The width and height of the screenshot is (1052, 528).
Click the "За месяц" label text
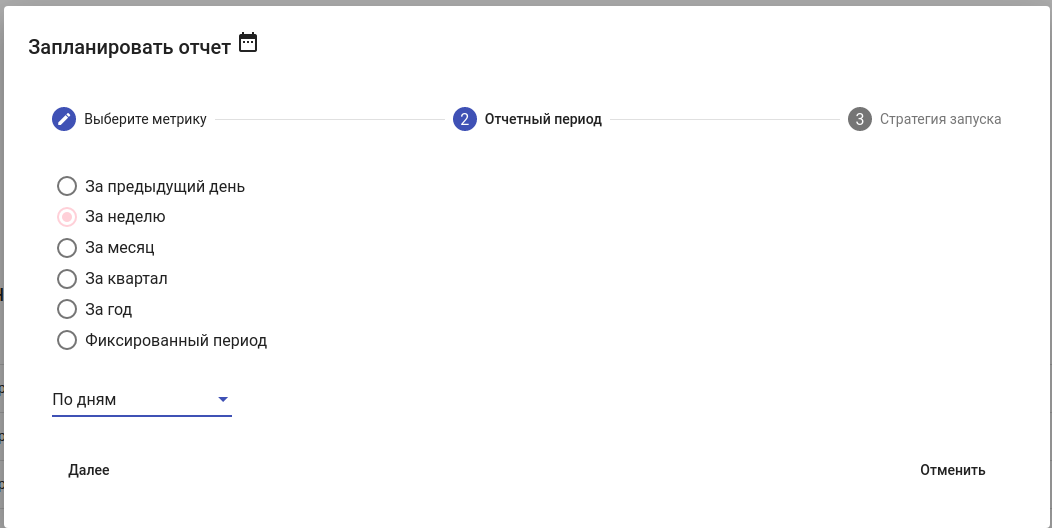[120, 248]
